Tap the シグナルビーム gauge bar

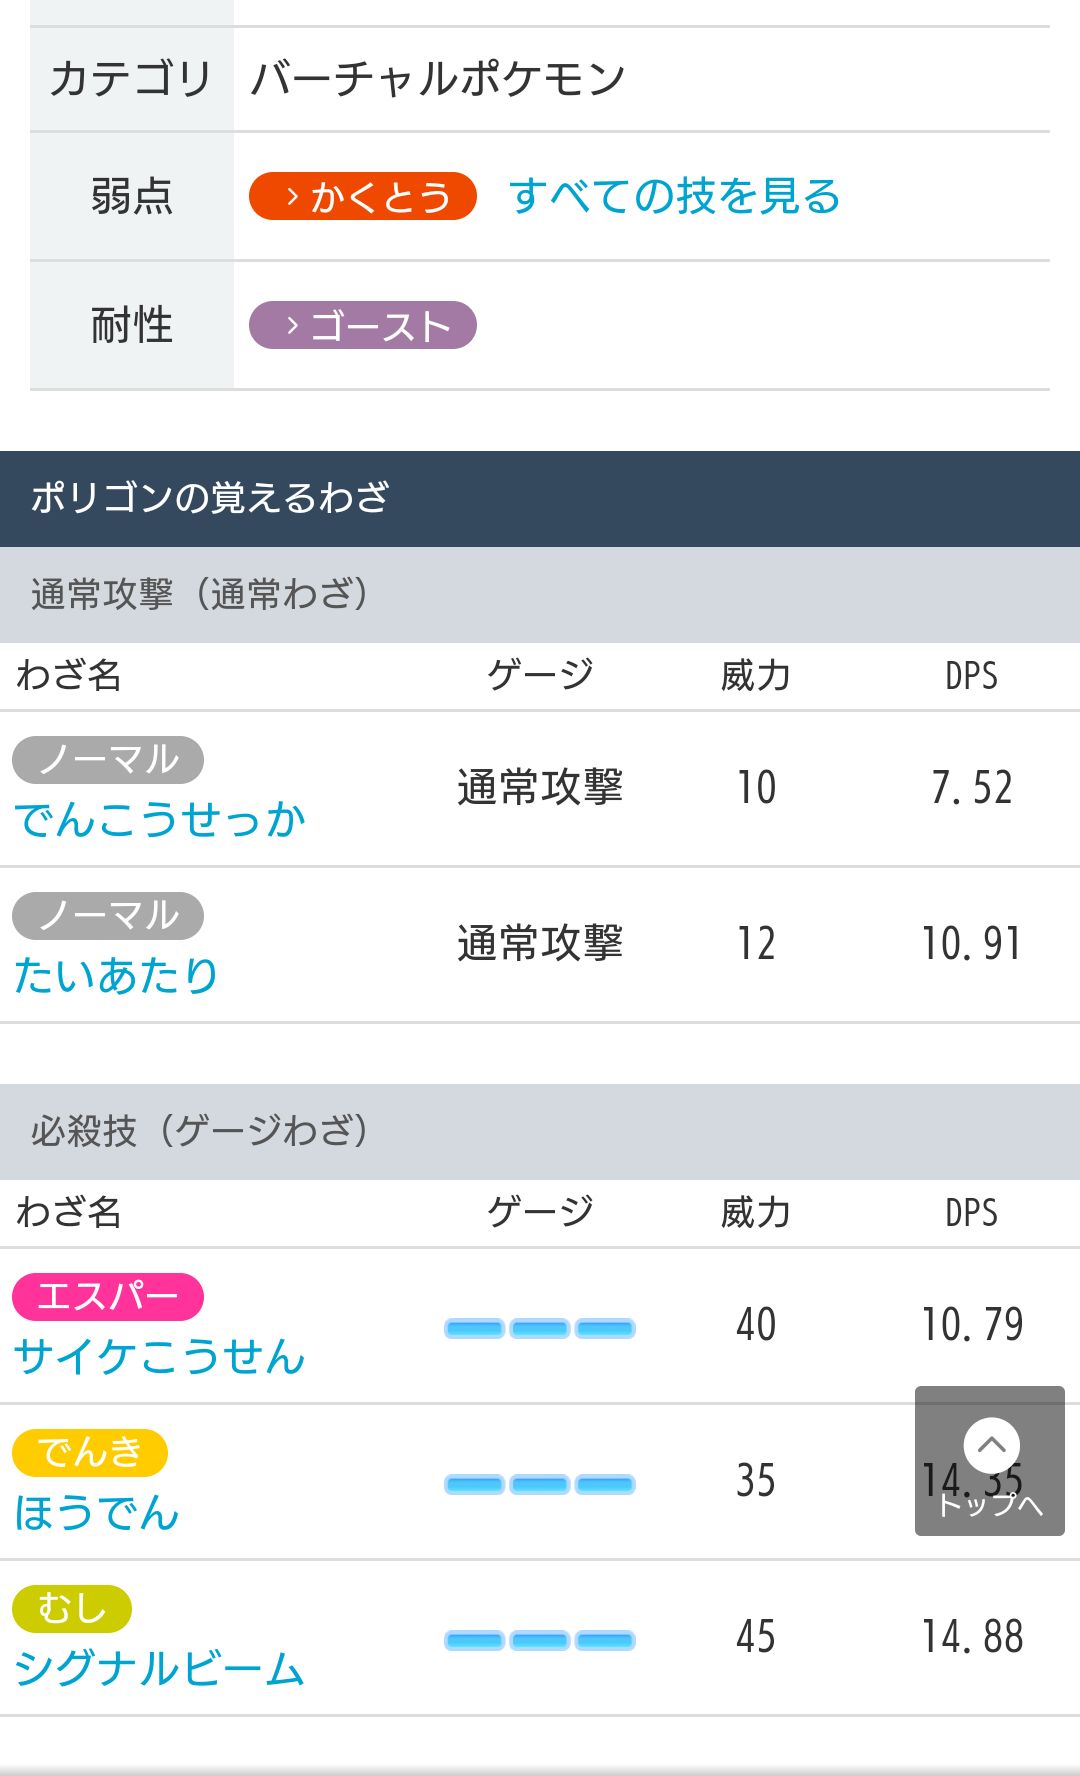pyautogui.click(x=540, y=1640)
